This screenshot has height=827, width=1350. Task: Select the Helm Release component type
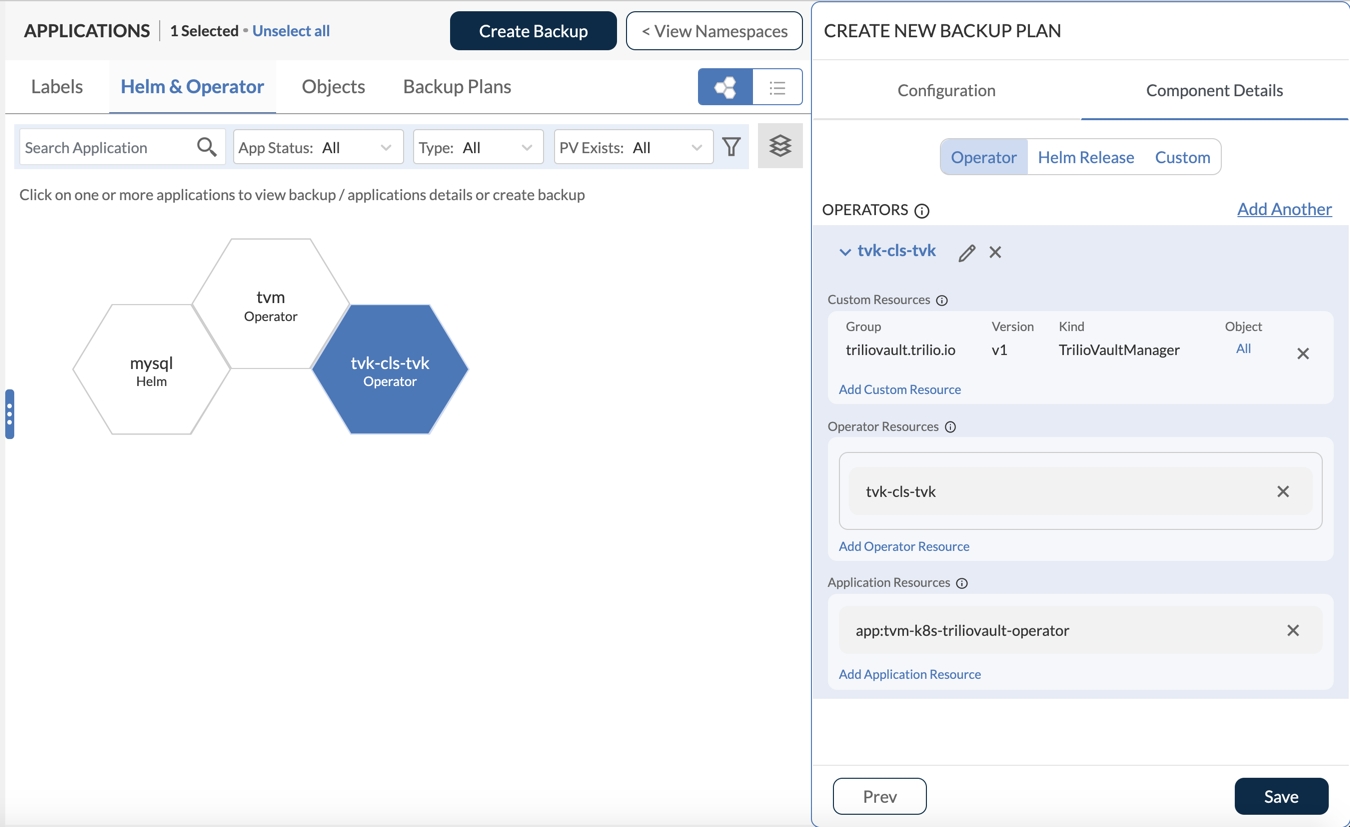click(x=1085, y=157)
